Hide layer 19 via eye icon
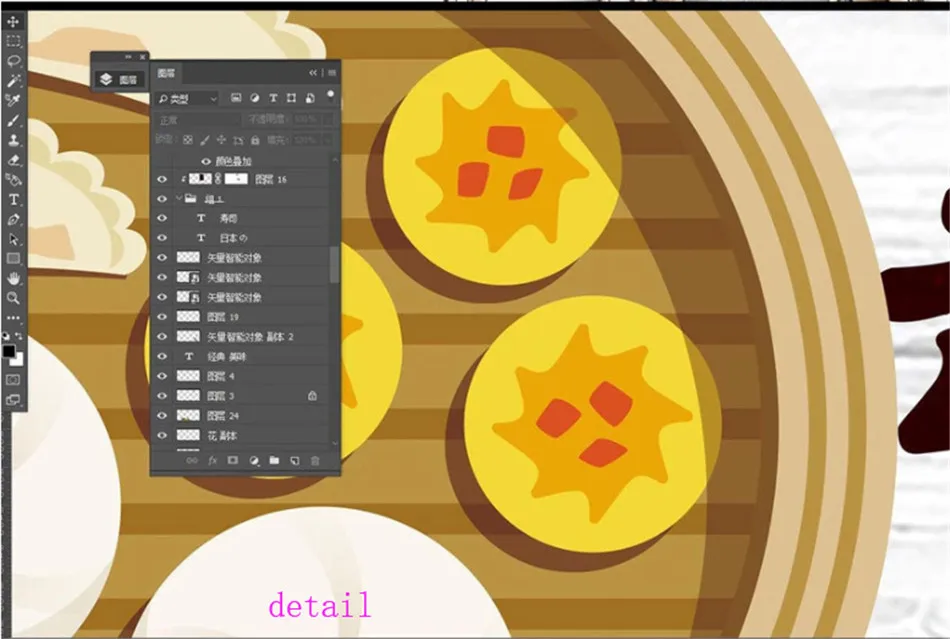Viewport: 950px width, 639px height. 162,317
